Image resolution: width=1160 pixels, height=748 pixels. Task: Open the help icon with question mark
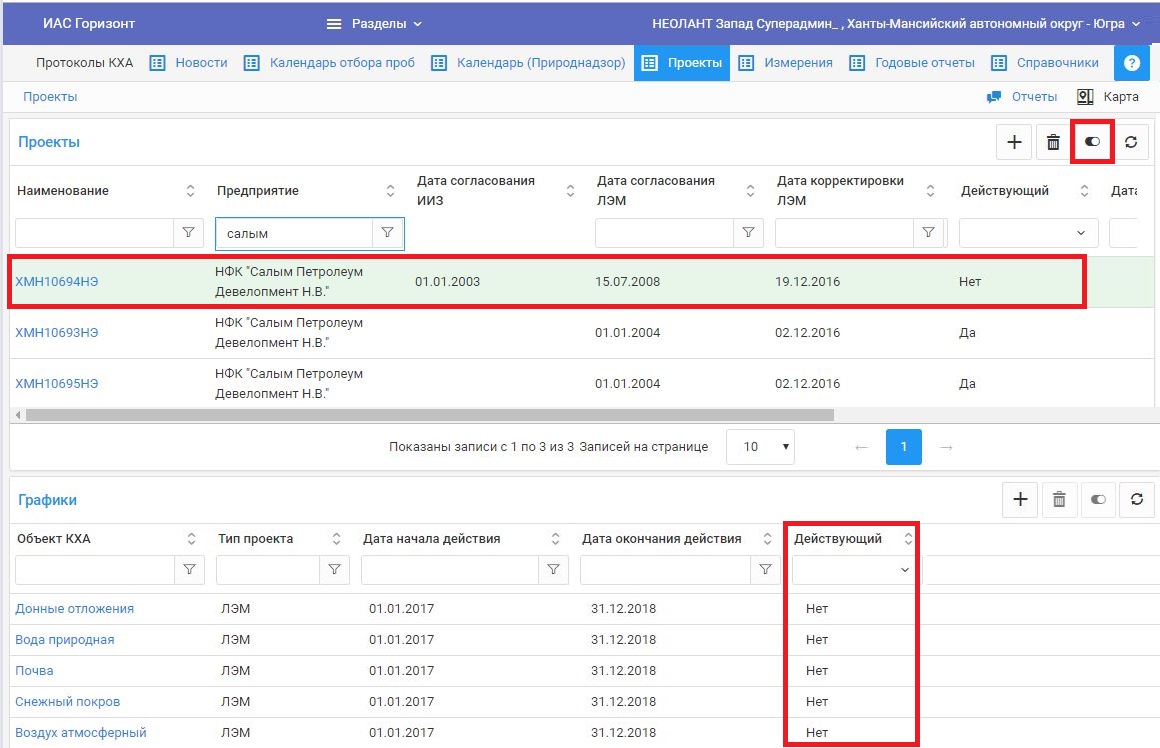(x=1131, y=62)
